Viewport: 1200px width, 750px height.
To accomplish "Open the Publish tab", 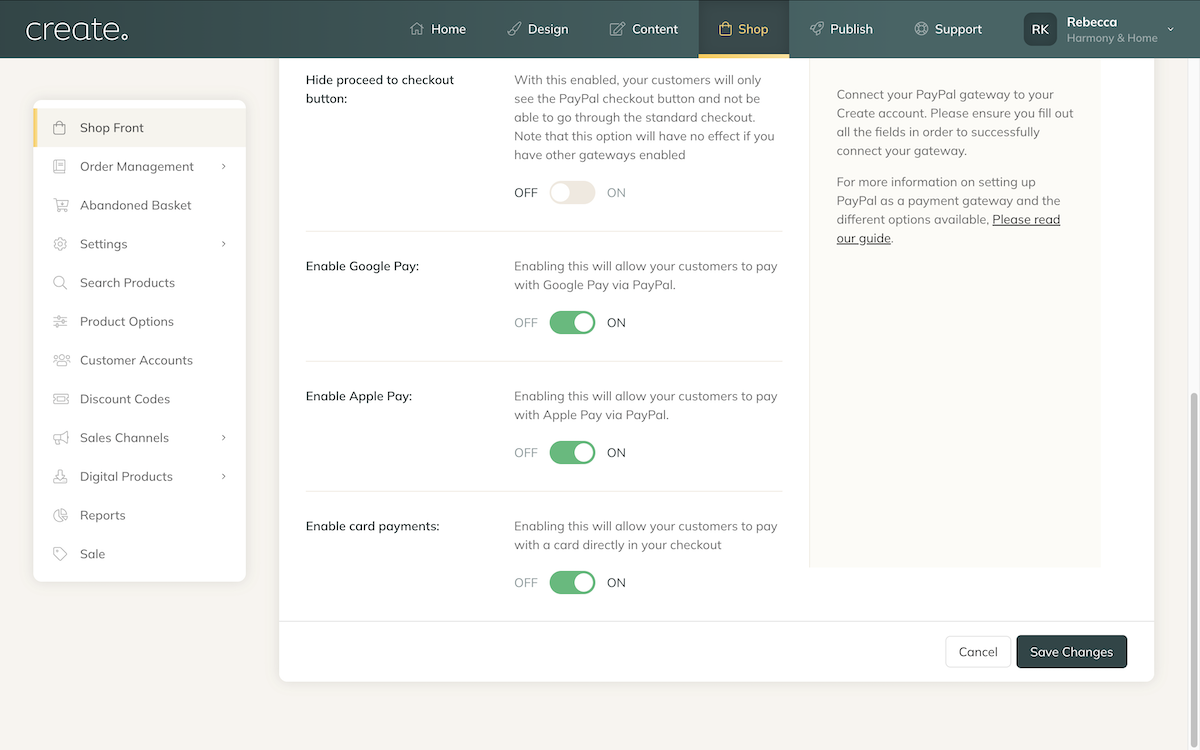I will point(841,29).
